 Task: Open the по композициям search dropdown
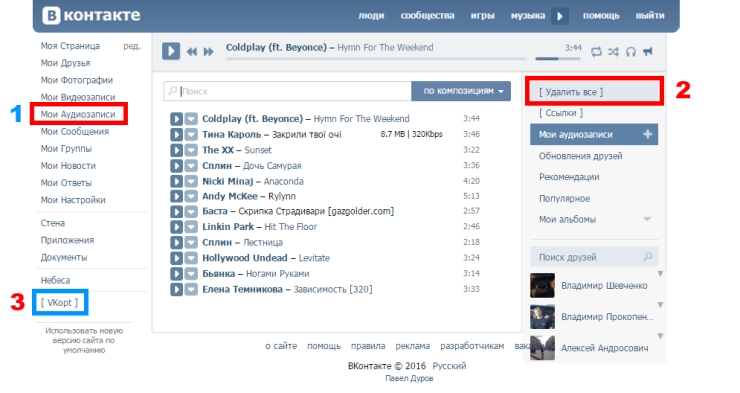(461, 91)
